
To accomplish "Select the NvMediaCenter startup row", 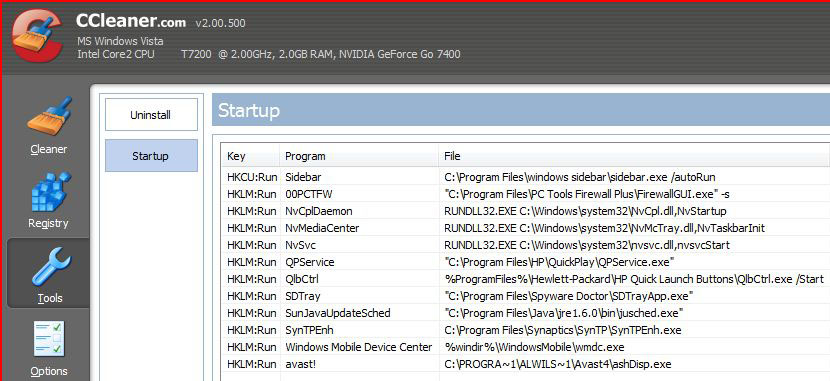I will point(526,228).
